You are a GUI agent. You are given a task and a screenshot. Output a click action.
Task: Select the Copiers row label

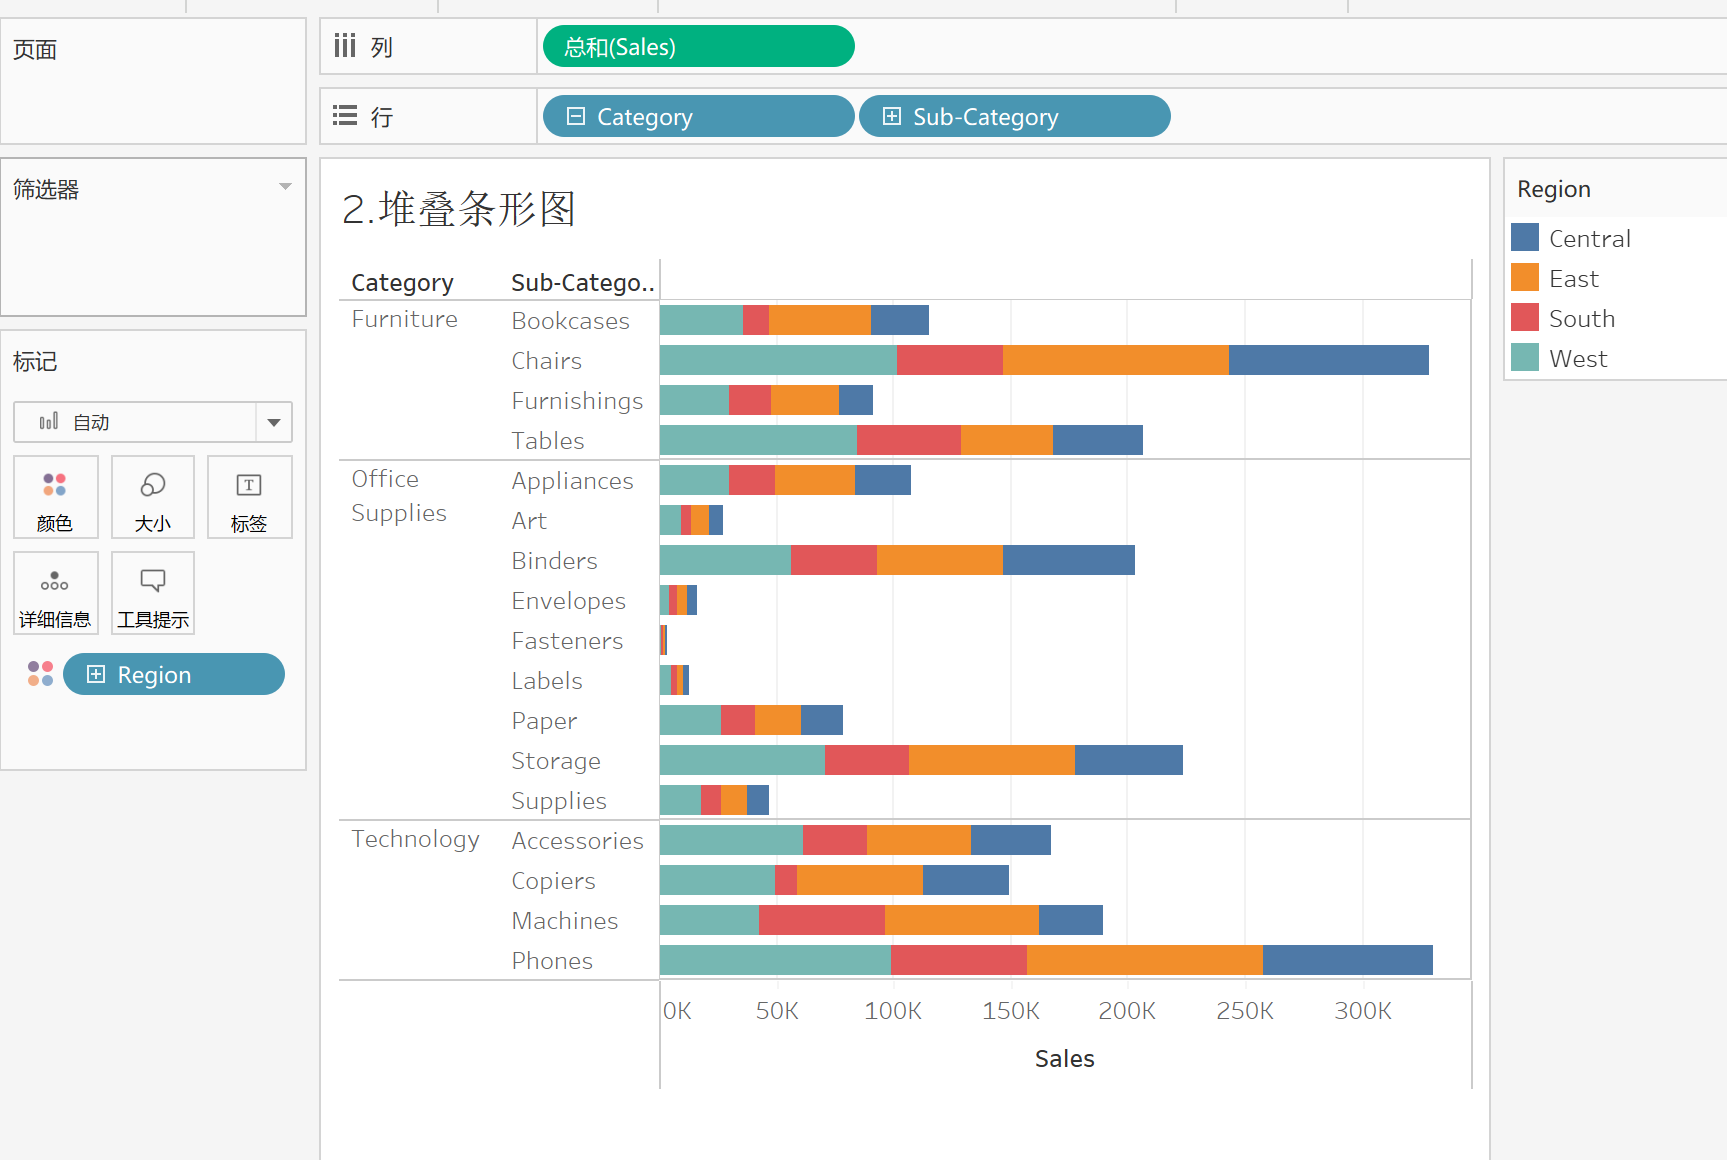pos(553,881)
